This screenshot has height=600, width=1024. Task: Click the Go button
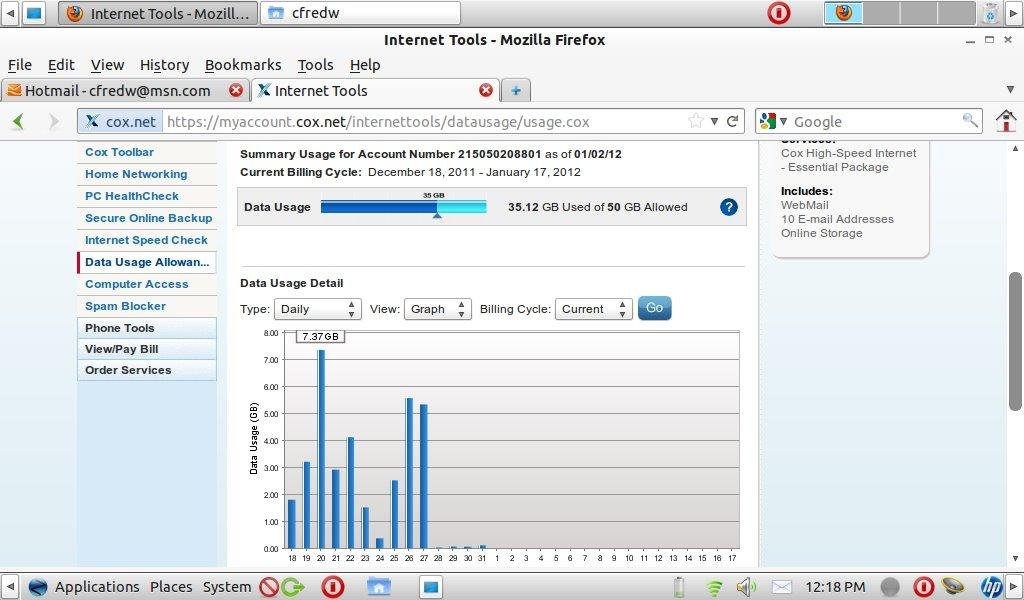[654, 308]
